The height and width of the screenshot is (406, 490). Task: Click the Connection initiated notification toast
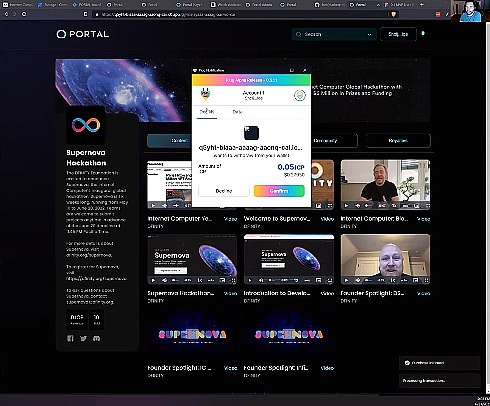pyautogui.click(x=440, y=363)
